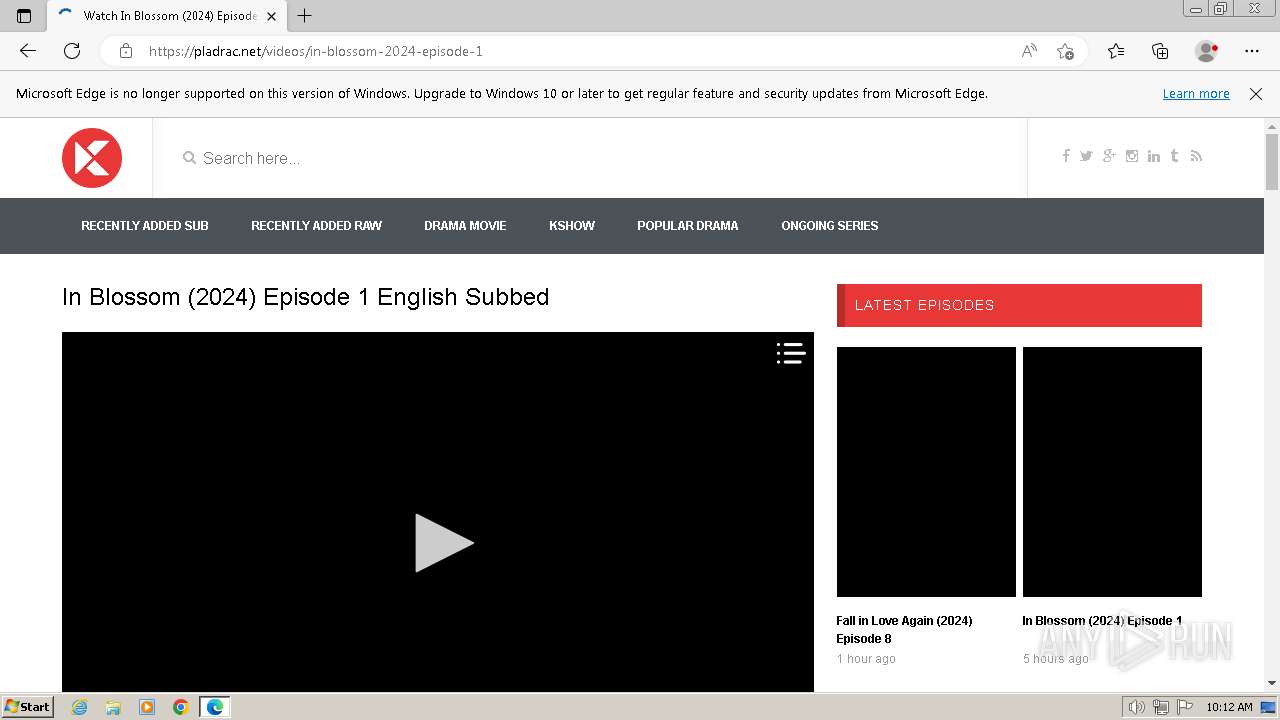Image resolution: width=1280 pixels, height=720 pixels.
Task: Open In Blossom Episode 1 sidebar thumbnail
Action: [x=1112, y=472]
